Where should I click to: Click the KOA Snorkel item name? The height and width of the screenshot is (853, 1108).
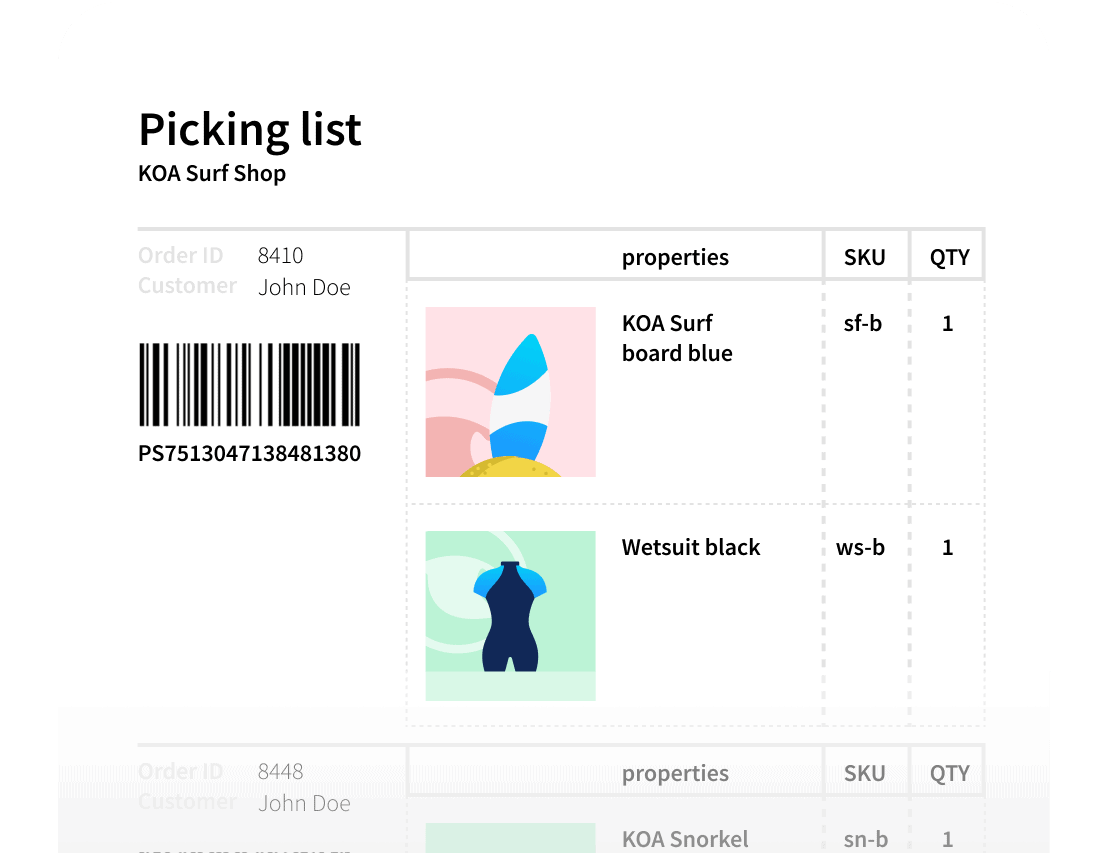[x=685, y=839]
